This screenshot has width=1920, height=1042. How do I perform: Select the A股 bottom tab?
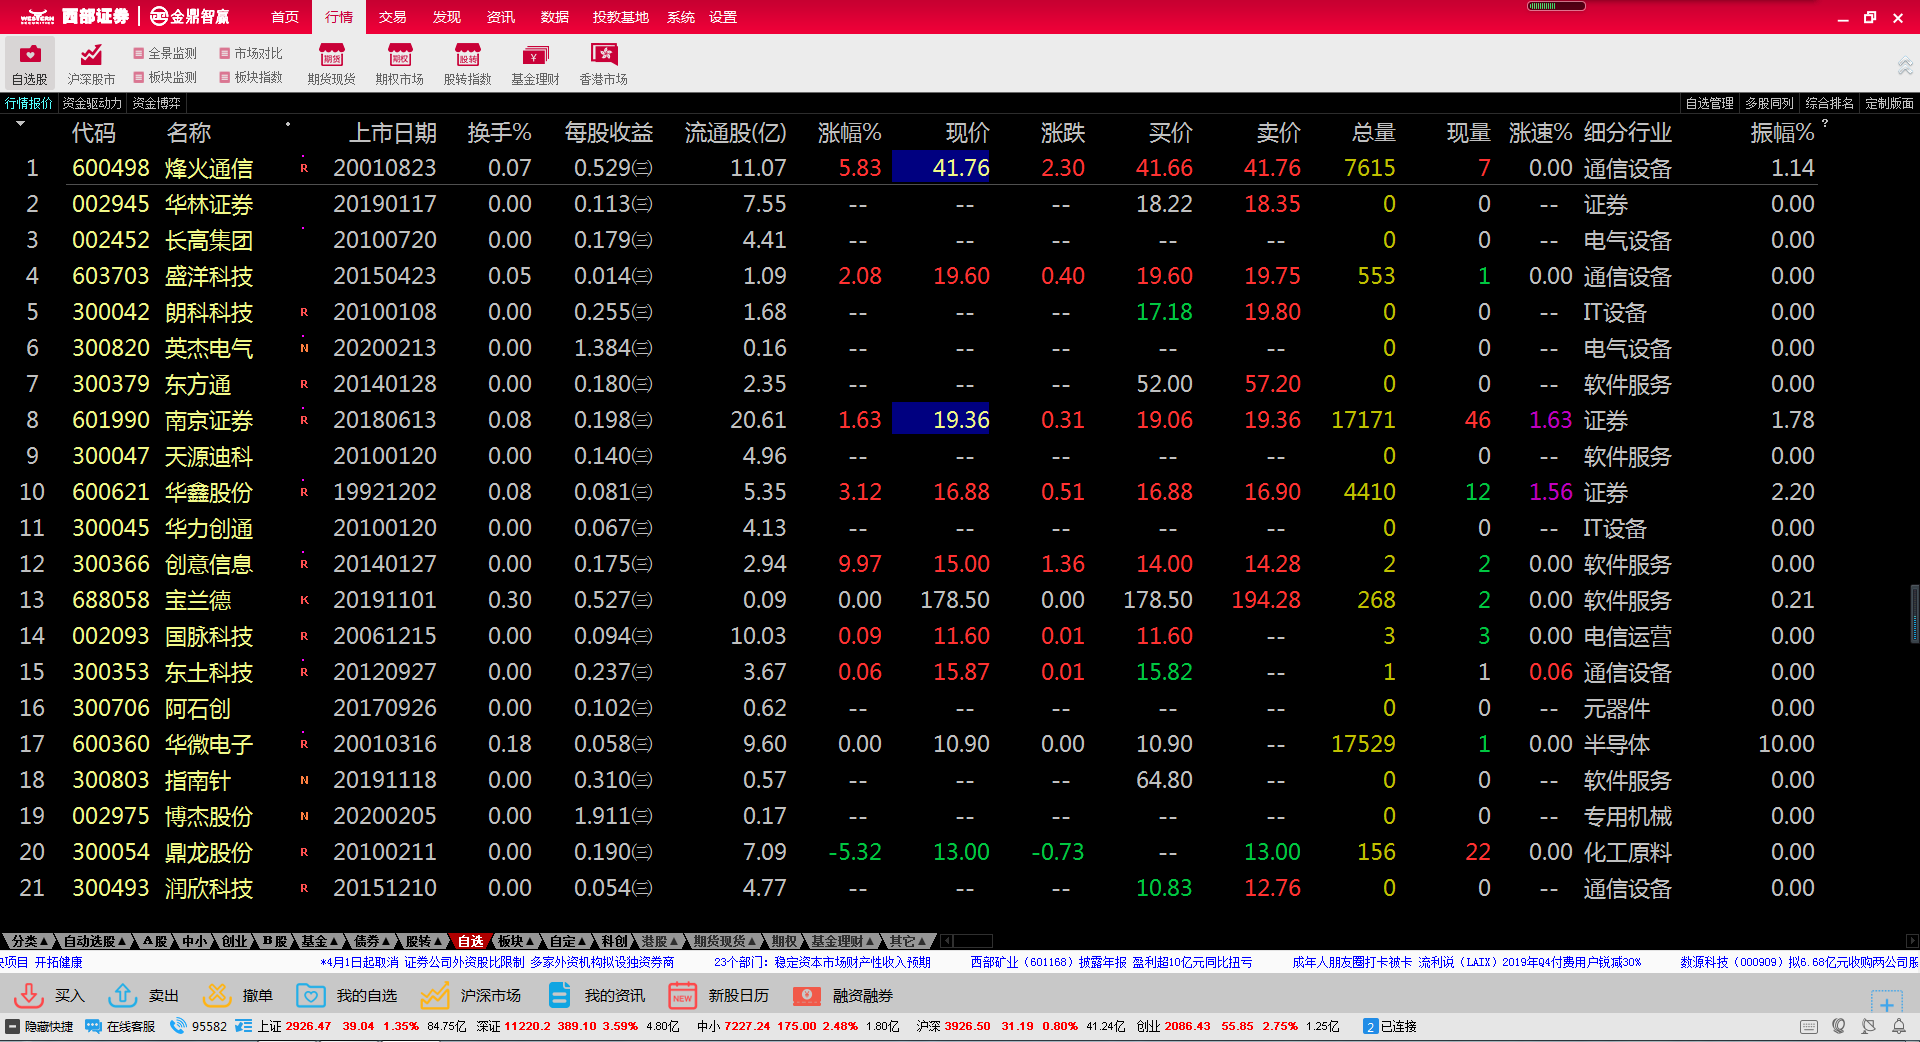(154, 941)
